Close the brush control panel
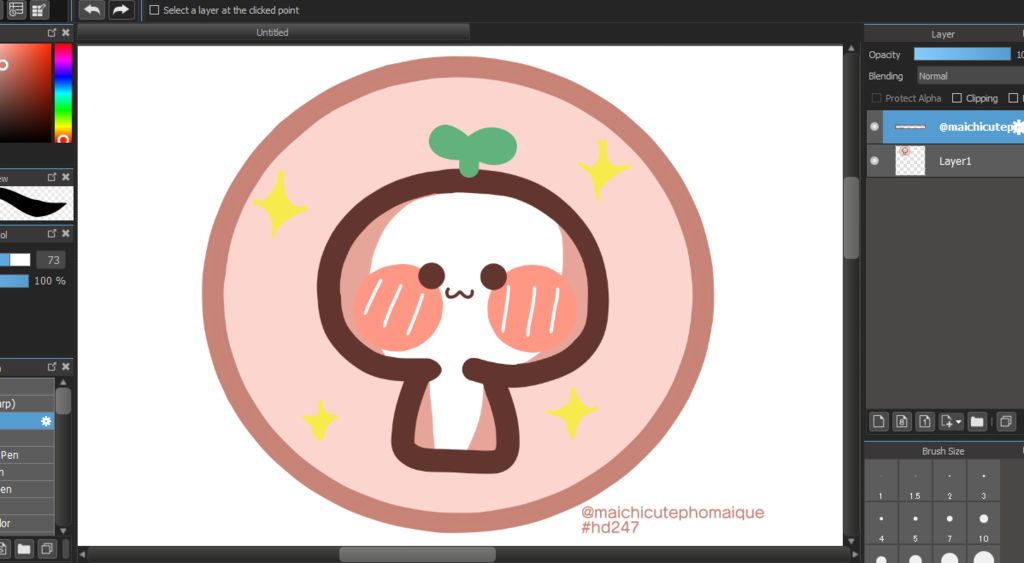 click(65, 233)
